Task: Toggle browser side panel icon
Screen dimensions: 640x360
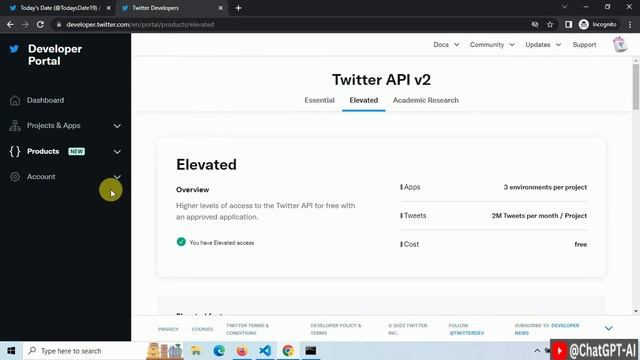Action: [x=568, y=24]
